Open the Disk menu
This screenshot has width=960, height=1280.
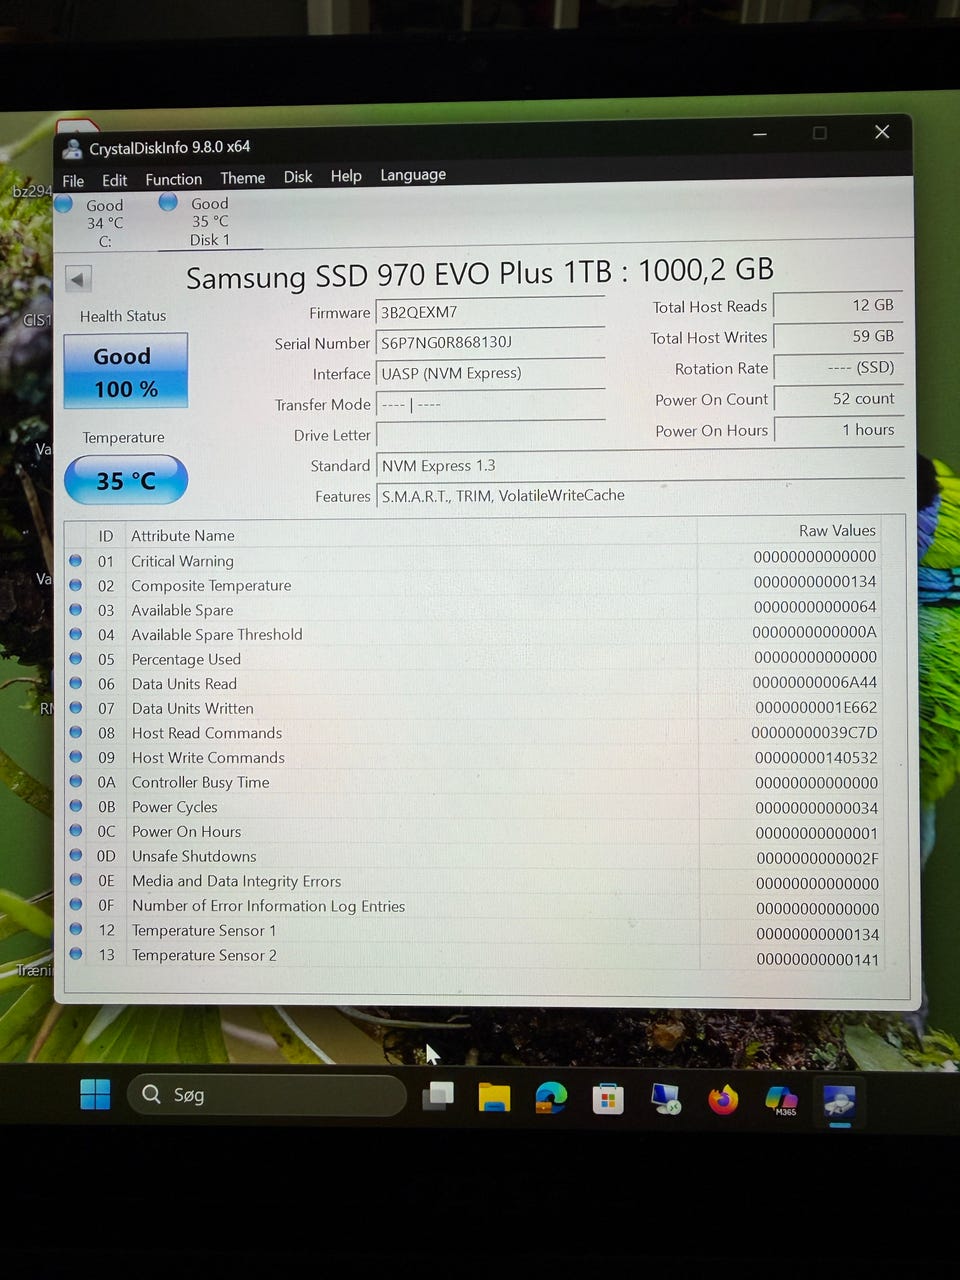tap(297, 177)
